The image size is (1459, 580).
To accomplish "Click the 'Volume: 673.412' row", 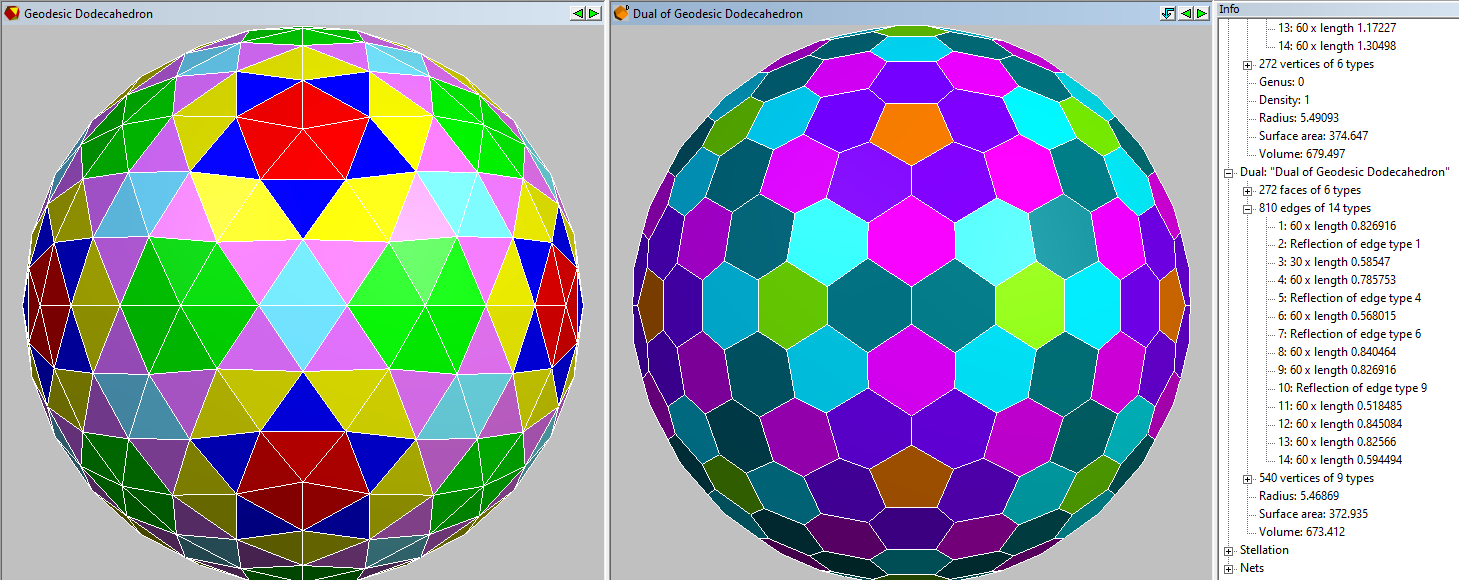I will (1302, 532).
